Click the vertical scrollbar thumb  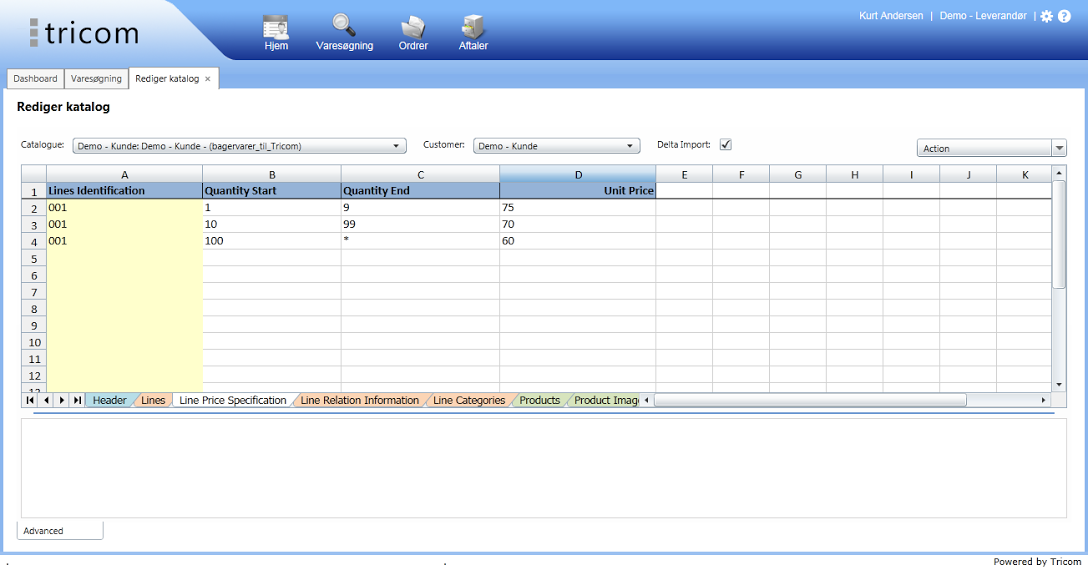[x=1059, y=234]
